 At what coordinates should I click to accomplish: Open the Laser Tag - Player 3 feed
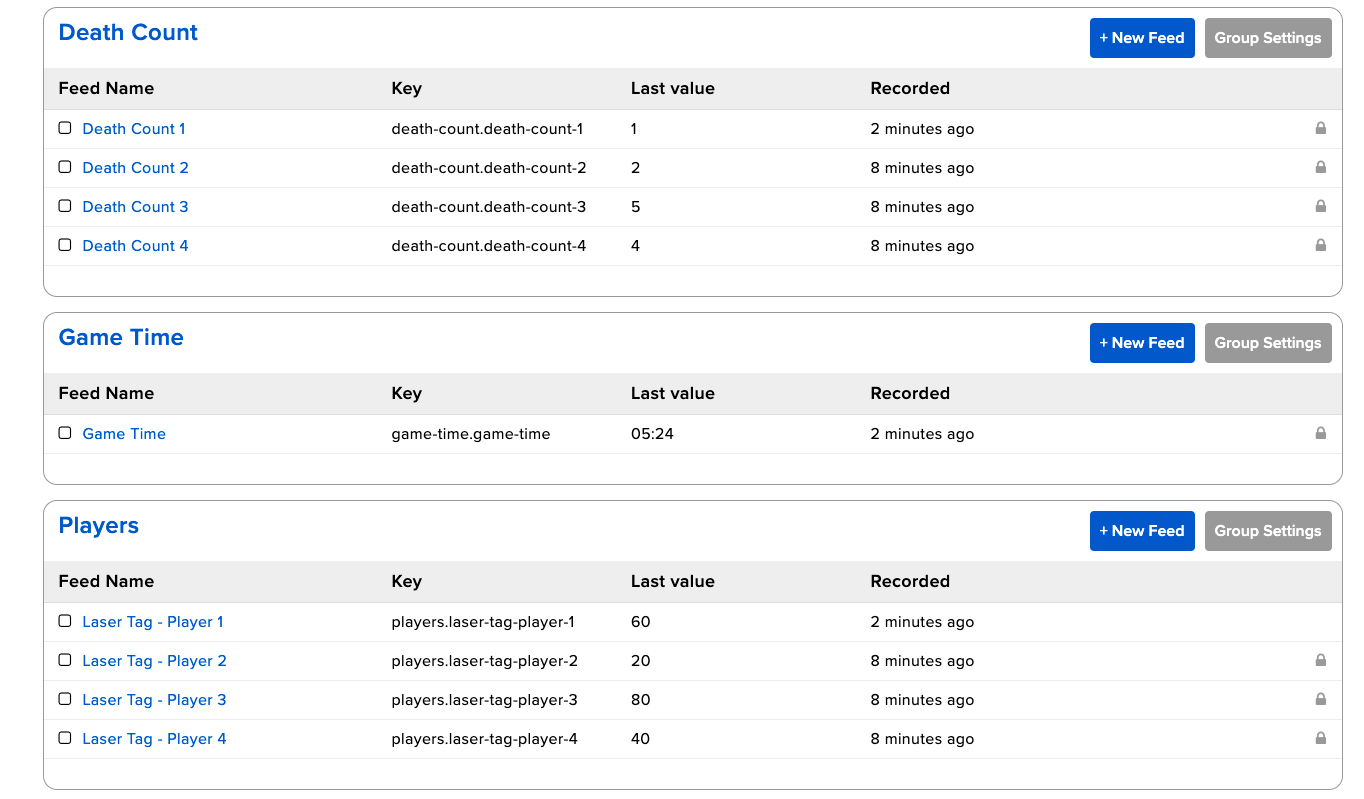click(x=154, y=700)
